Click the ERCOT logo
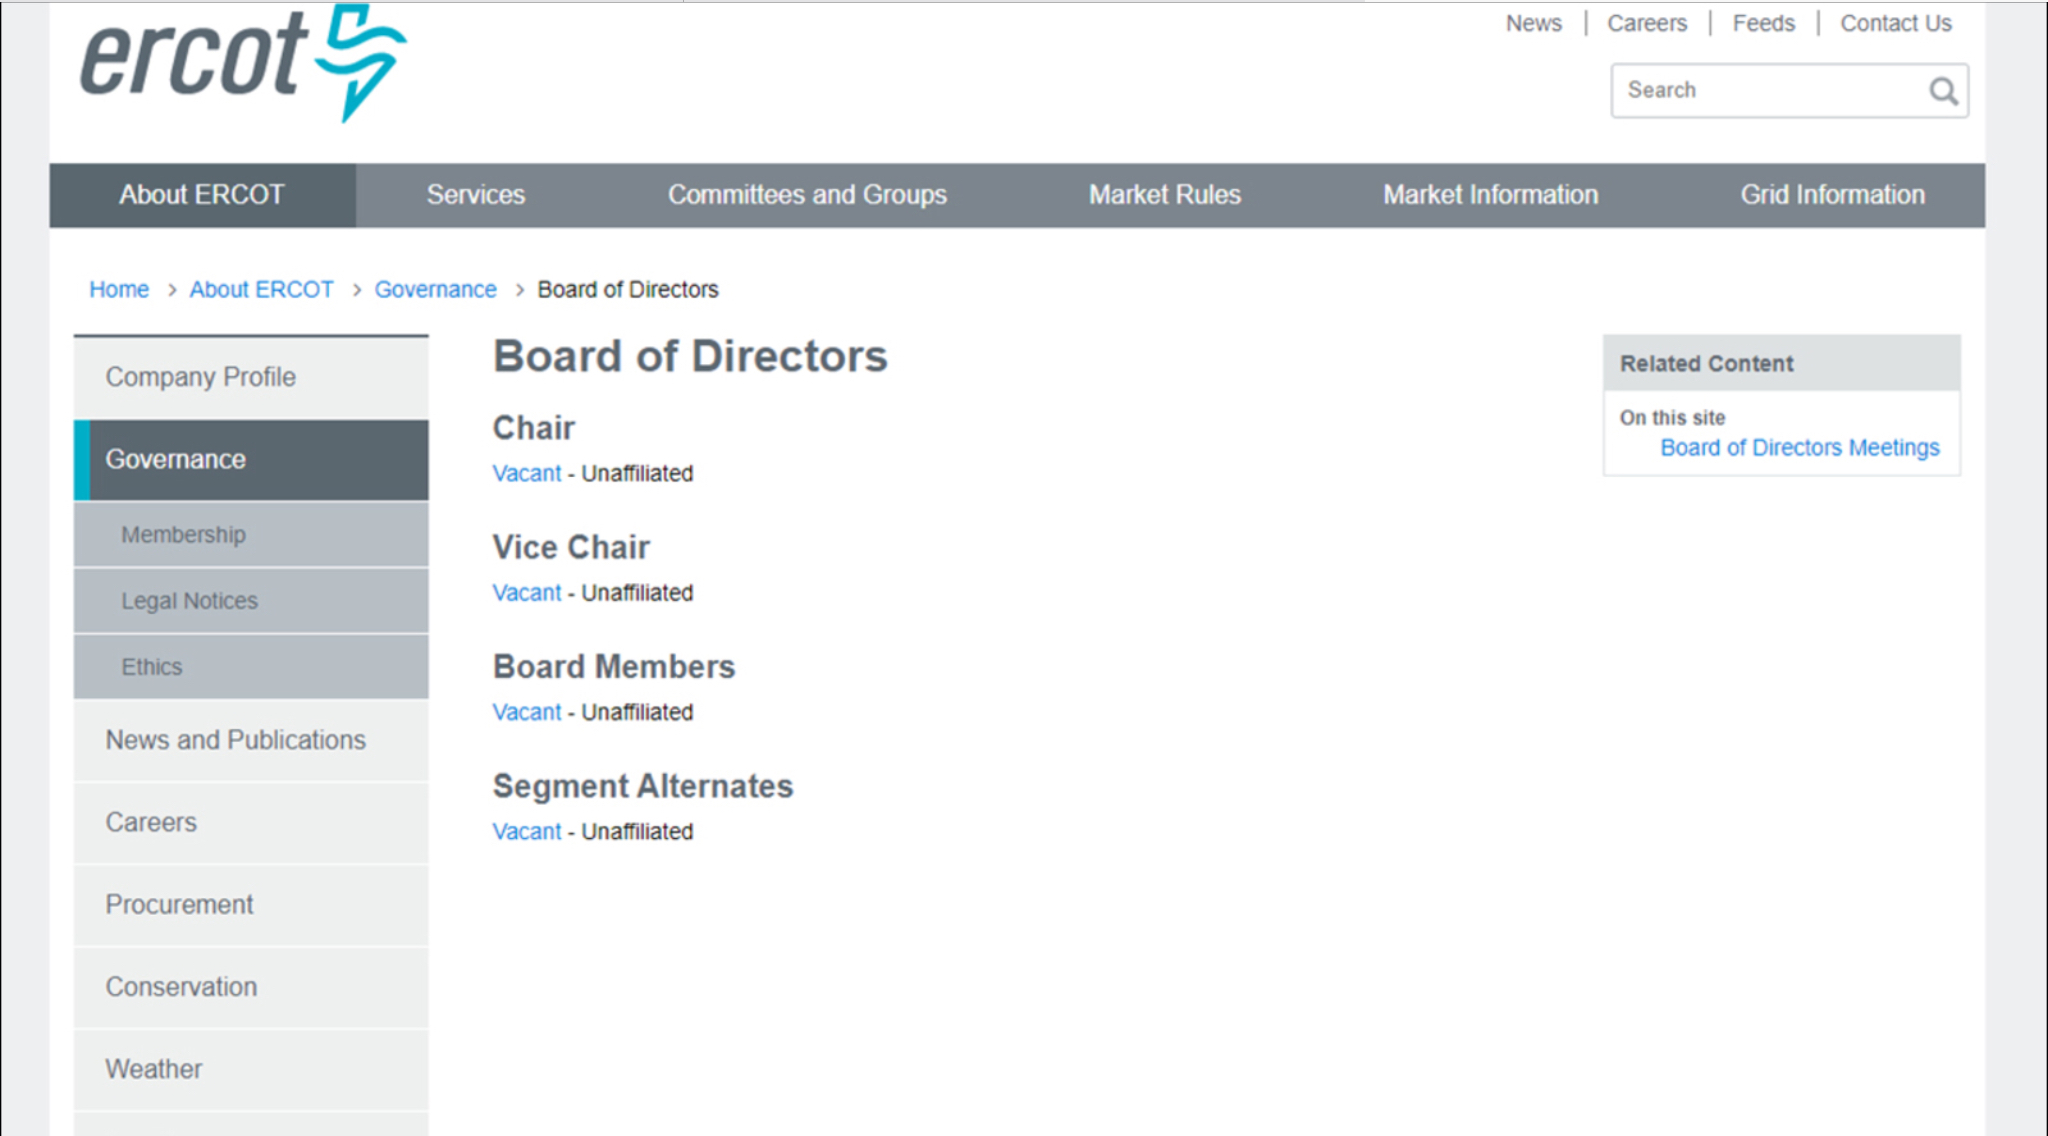The image size is (2048, 1136). pos(243,62)
